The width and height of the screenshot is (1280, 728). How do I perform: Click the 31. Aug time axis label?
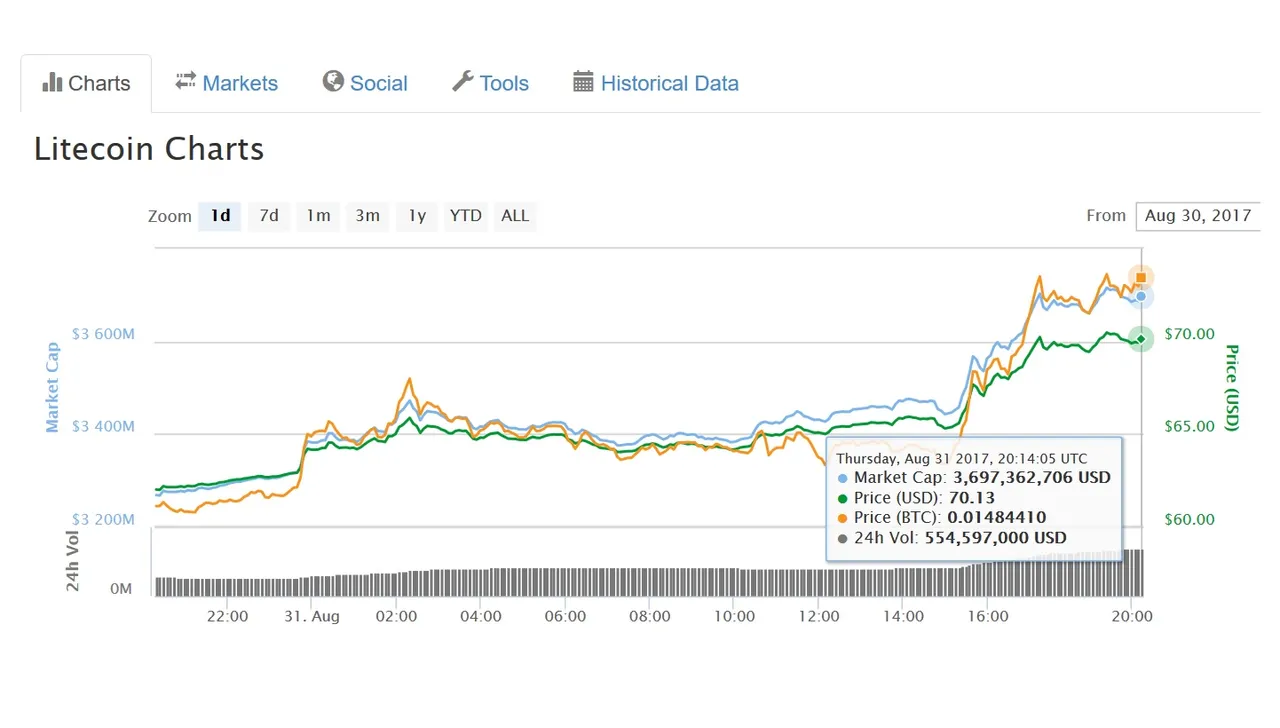[311, 616]
